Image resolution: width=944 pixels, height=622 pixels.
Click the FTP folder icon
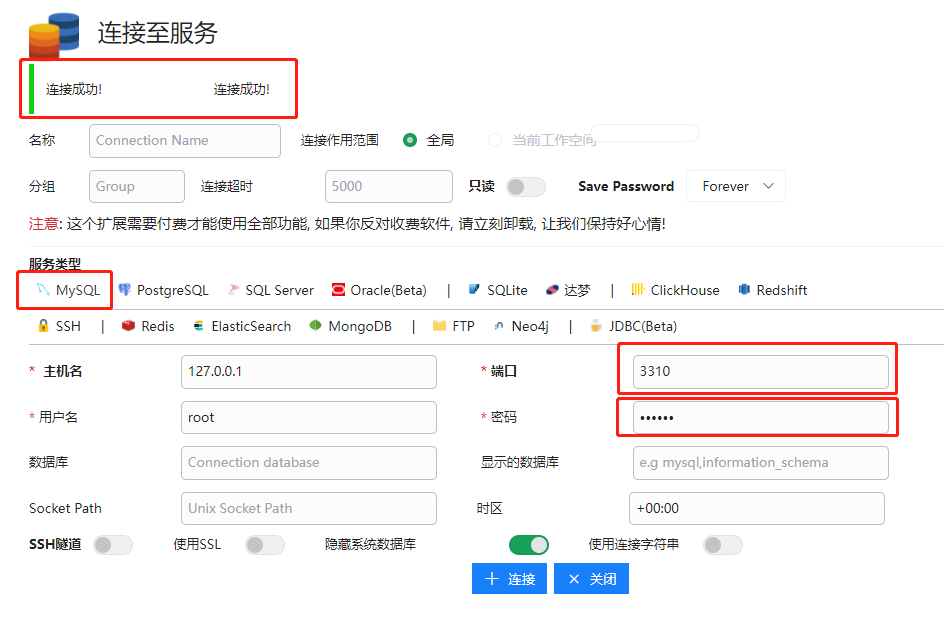pos(439,326)
